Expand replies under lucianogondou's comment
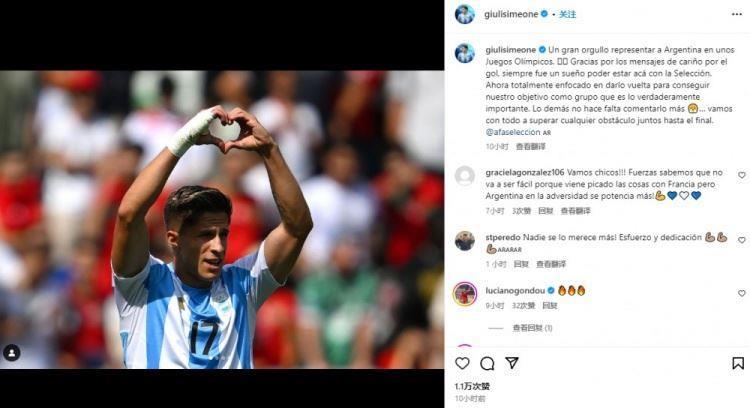750x408 pixels. coord(532,328)
